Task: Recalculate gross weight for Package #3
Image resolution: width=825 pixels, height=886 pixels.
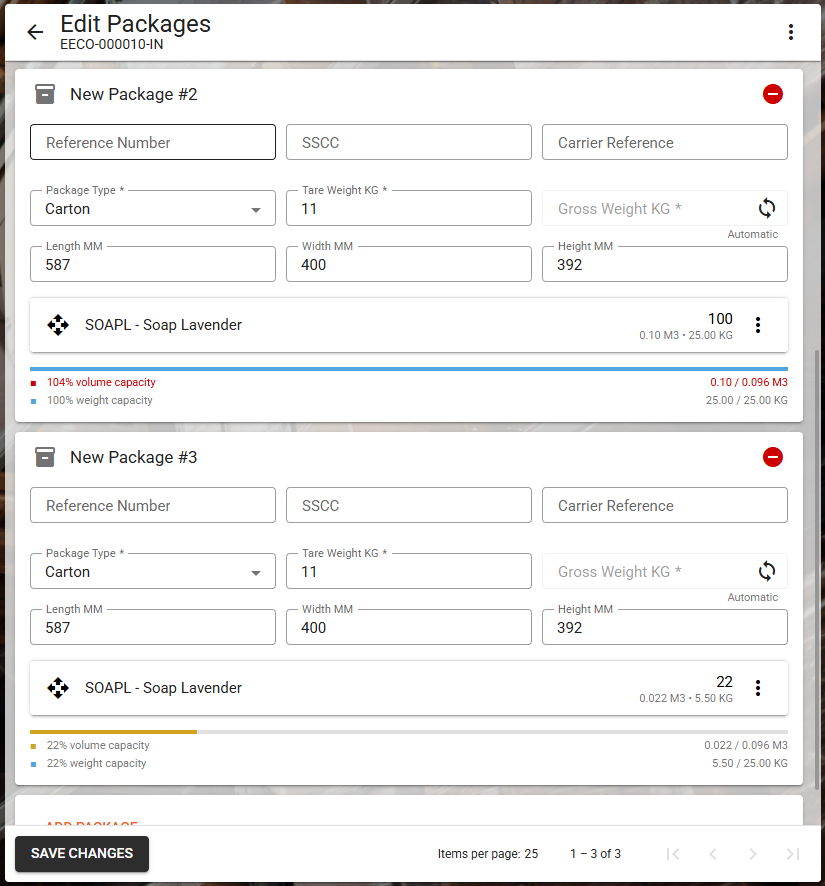Action: pos(766,571)
